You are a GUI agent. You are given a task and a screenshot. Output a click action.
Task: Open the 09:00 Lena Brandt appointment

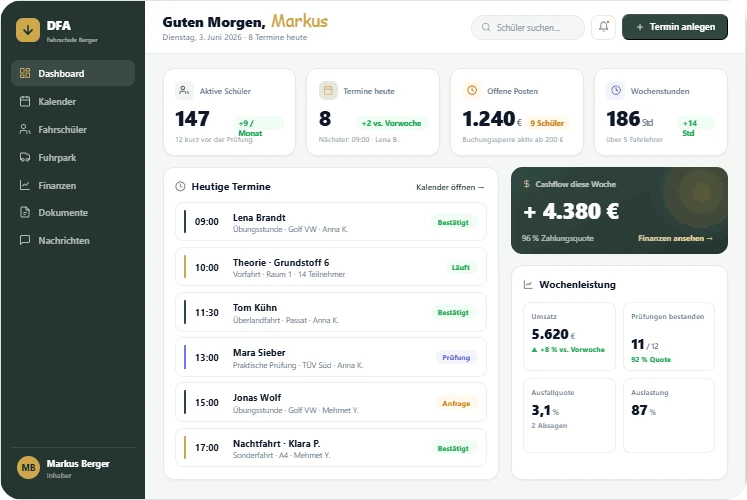tap(331, 222)
